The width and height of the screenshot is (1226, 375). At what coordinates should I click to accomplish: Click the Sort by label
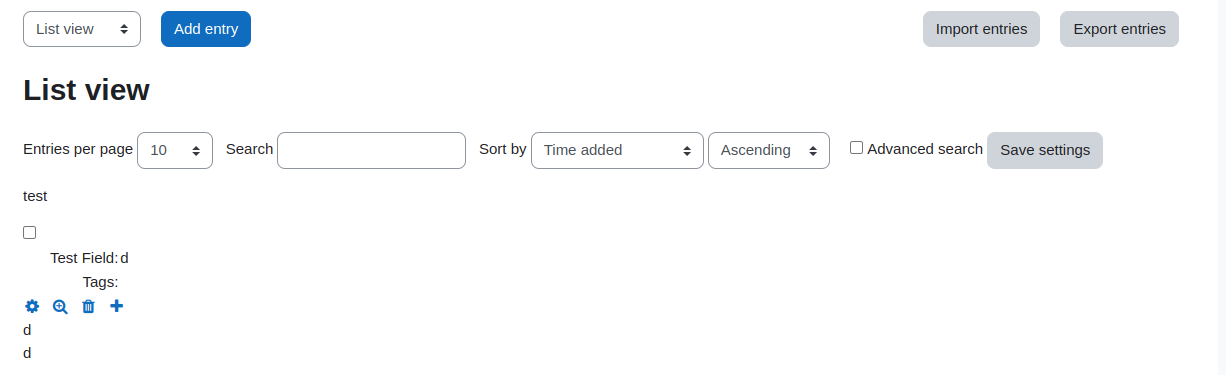coord(503,149)
